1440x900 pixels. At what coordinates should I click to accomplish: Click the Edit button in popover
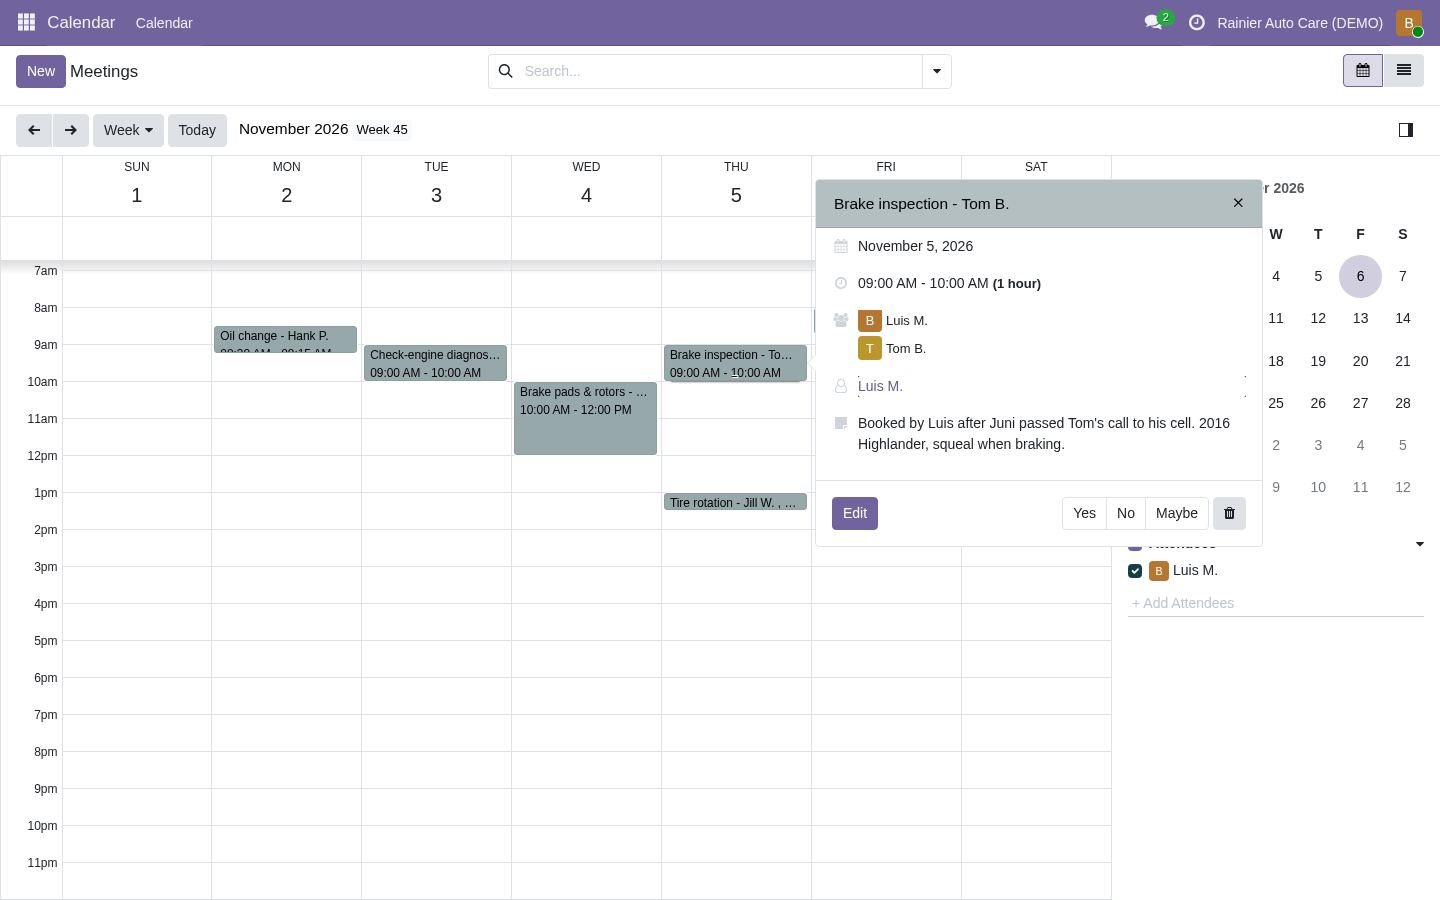855,513
